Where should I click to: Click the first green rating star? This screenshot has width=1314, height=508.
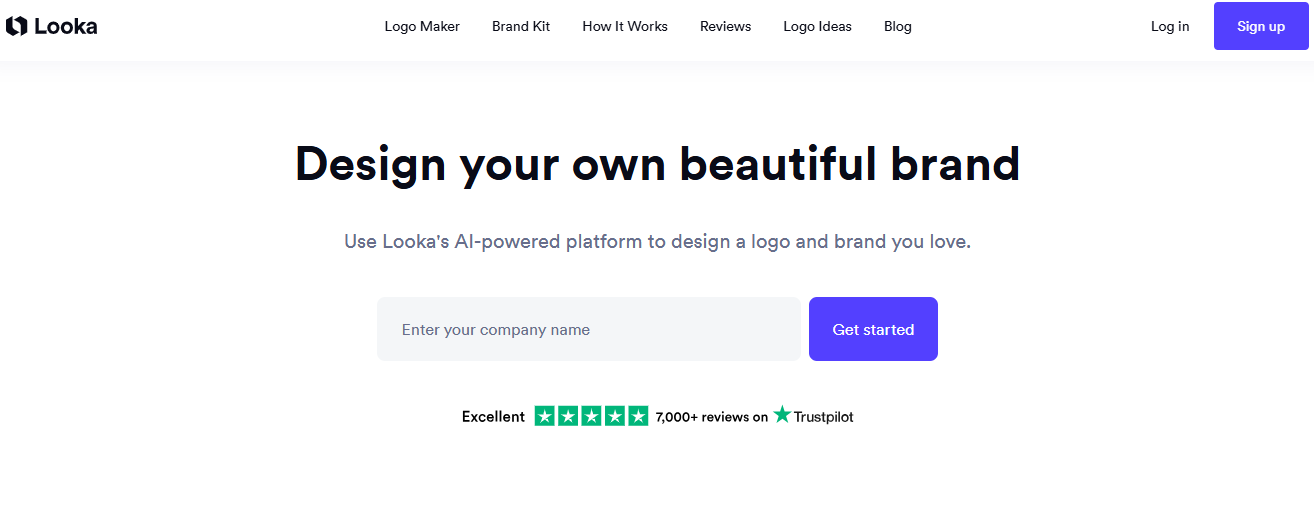point(545,416)
